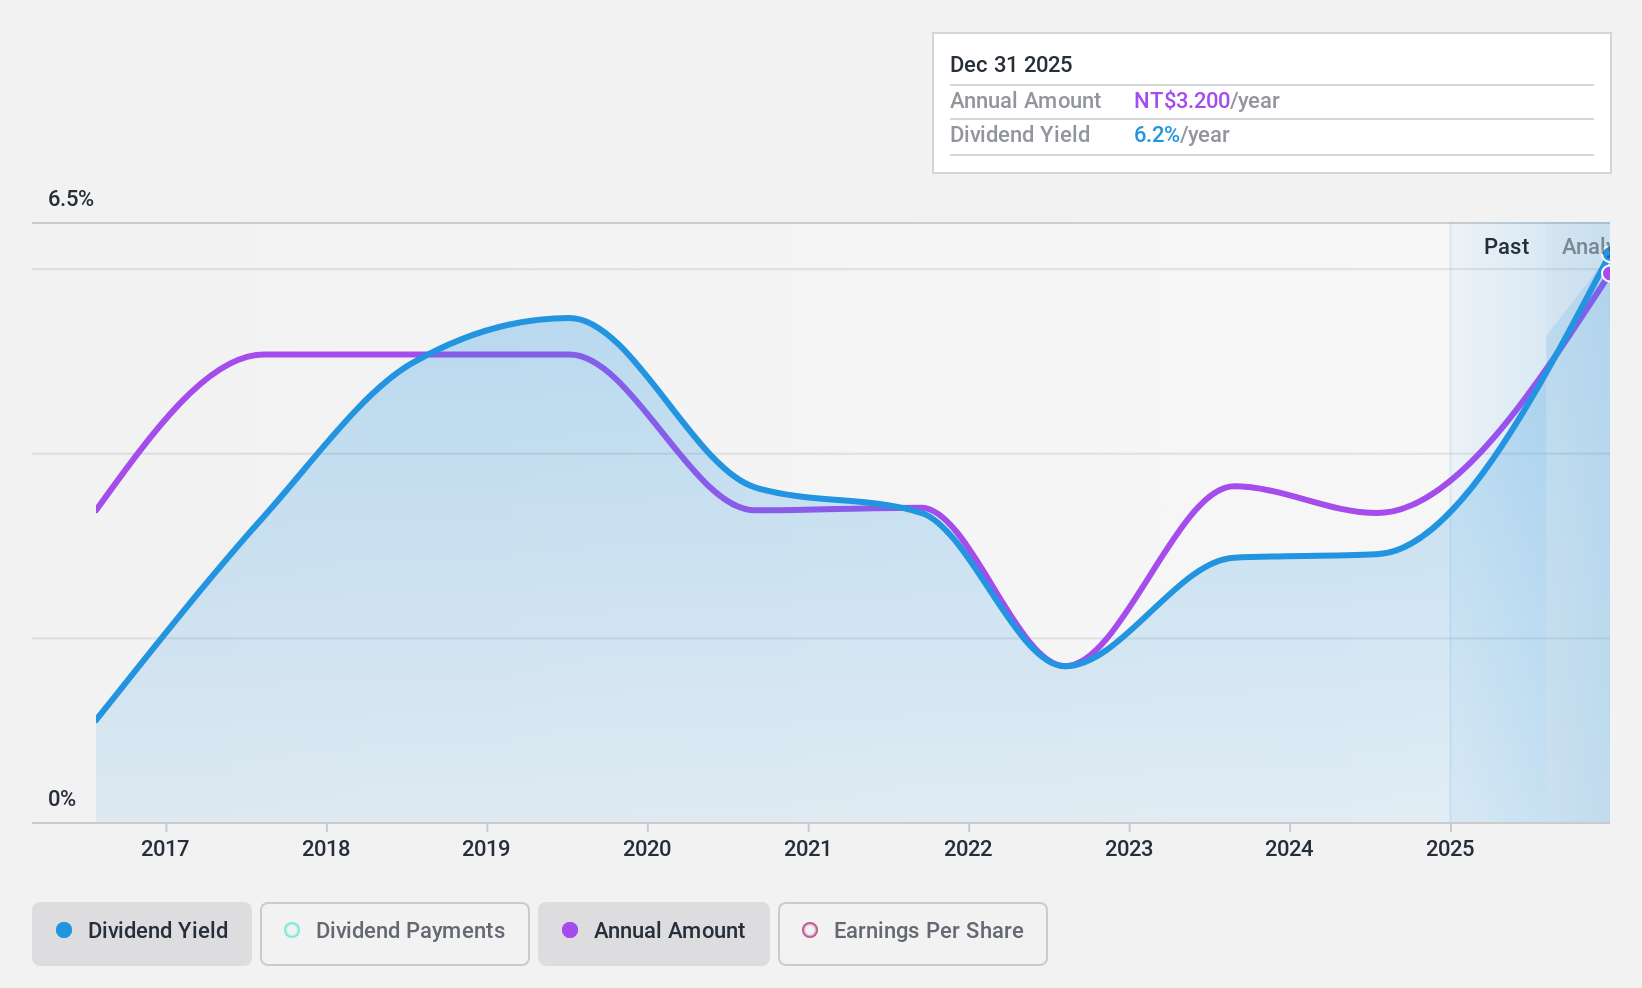Image resolution: width=1642 pixels, height=988 pixels.
Task: Click the purple Annual Amount endpoint marker
Action: point(1608,274)
